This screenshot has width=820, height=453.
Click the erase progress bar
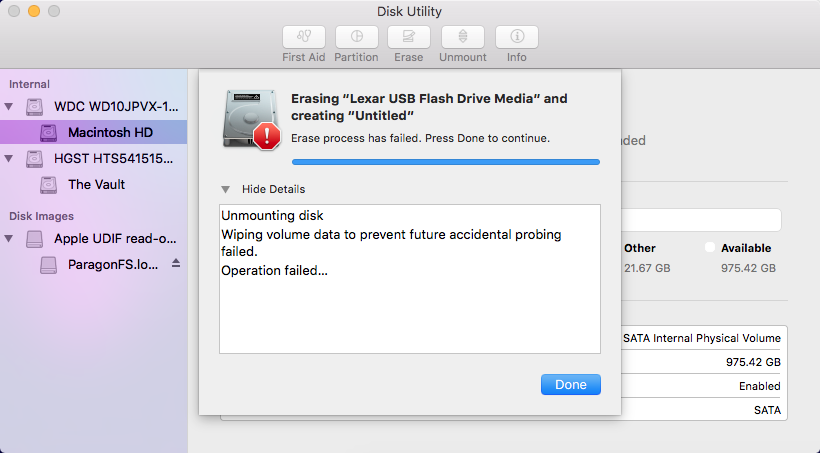coord(446,162)
